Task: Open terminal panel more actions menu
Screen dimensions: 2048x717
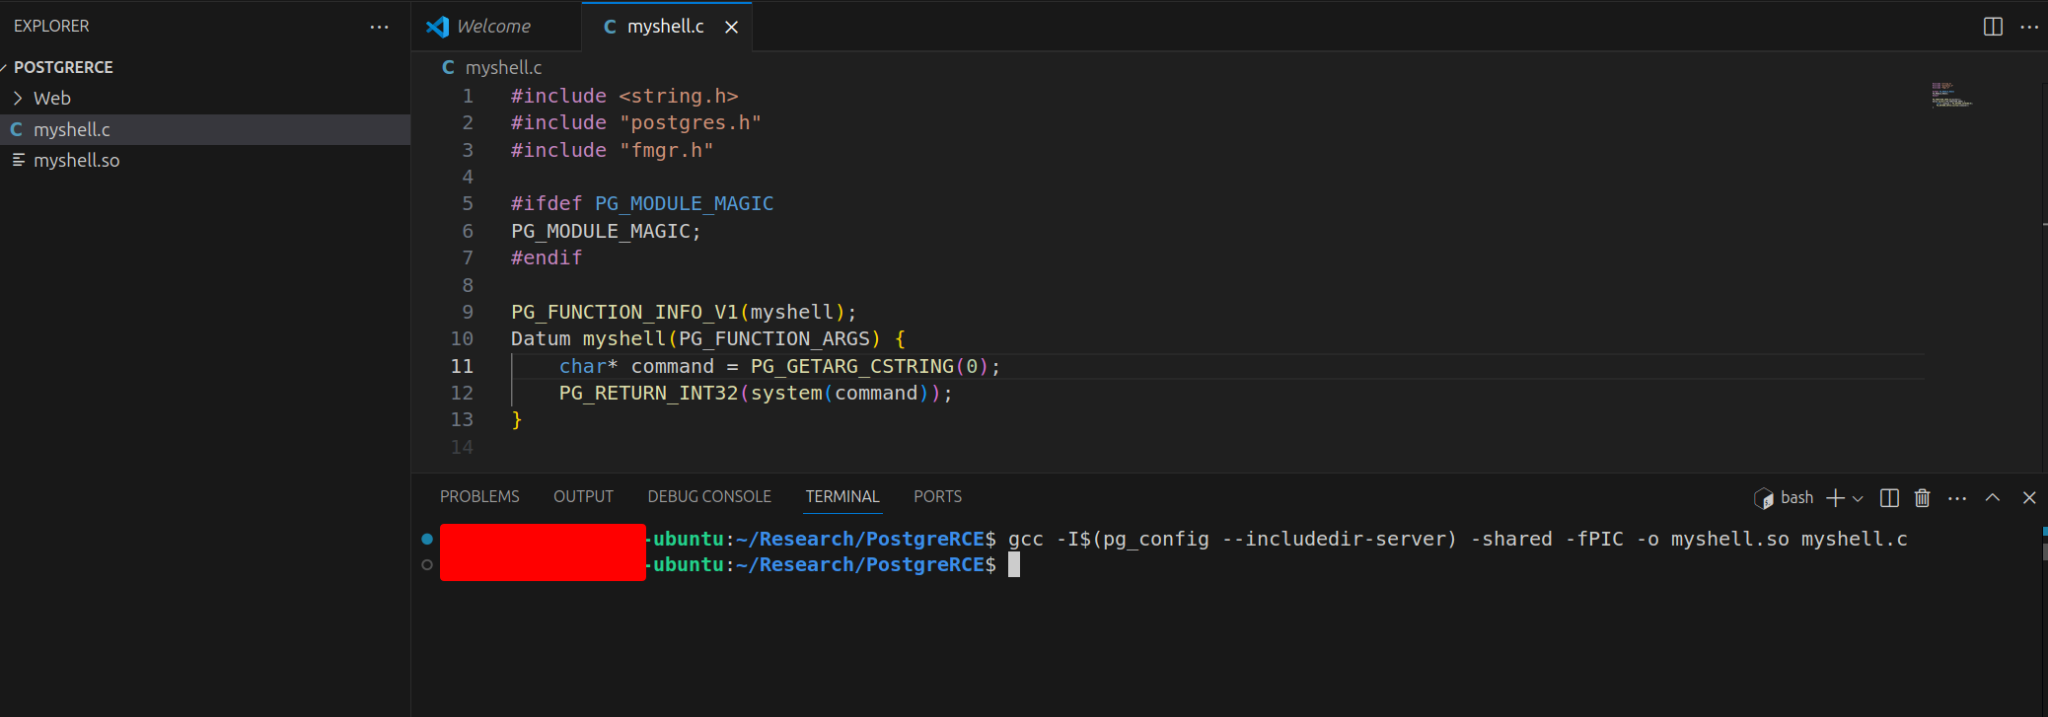Action: [1957, 498]
